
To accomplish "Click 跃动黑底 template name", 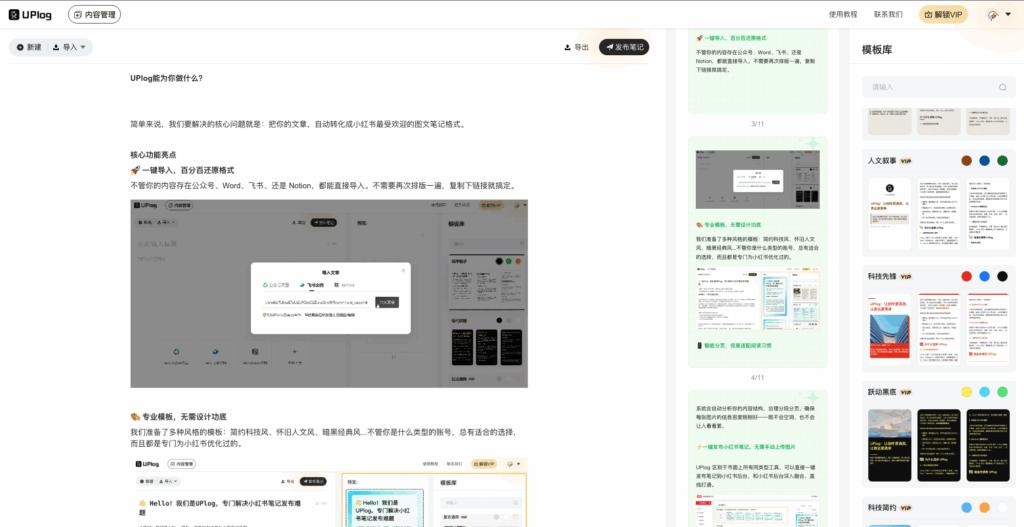I will click(x=882, y=392).
